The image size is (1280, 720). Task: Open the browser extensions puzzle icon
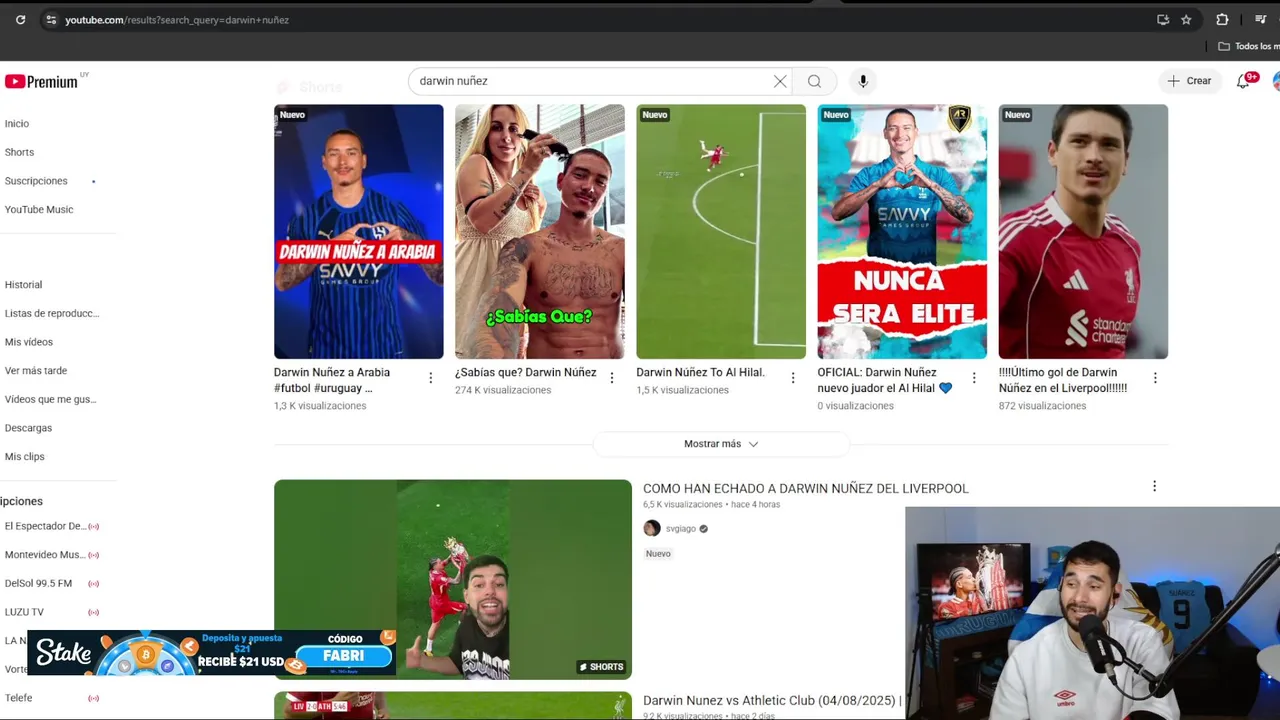point(1222,20)
